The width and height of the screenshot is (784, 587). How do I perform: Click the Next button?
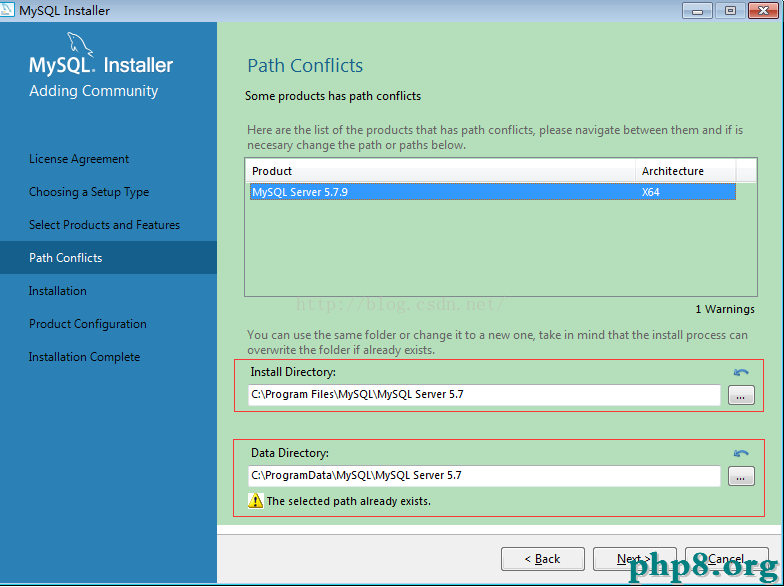click(x=634, y=559)
